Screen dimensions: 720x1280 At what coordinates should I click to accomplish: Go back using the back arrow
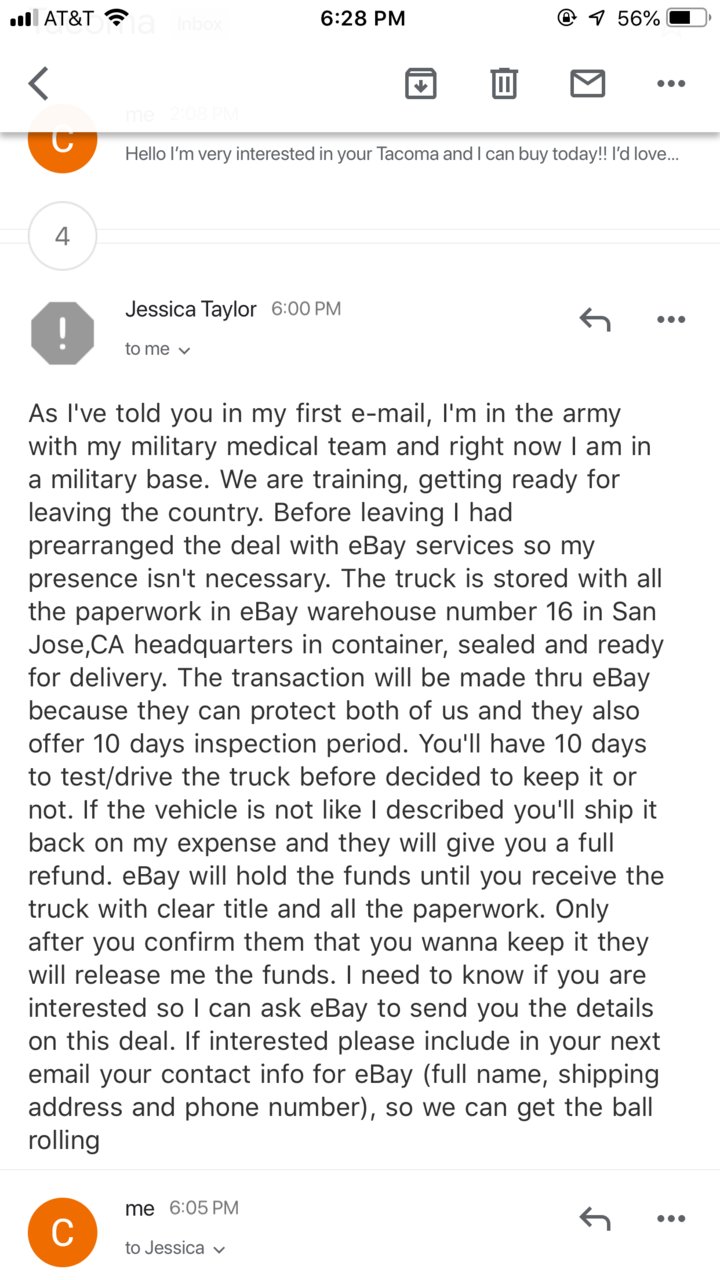click(x=39, y=84)
